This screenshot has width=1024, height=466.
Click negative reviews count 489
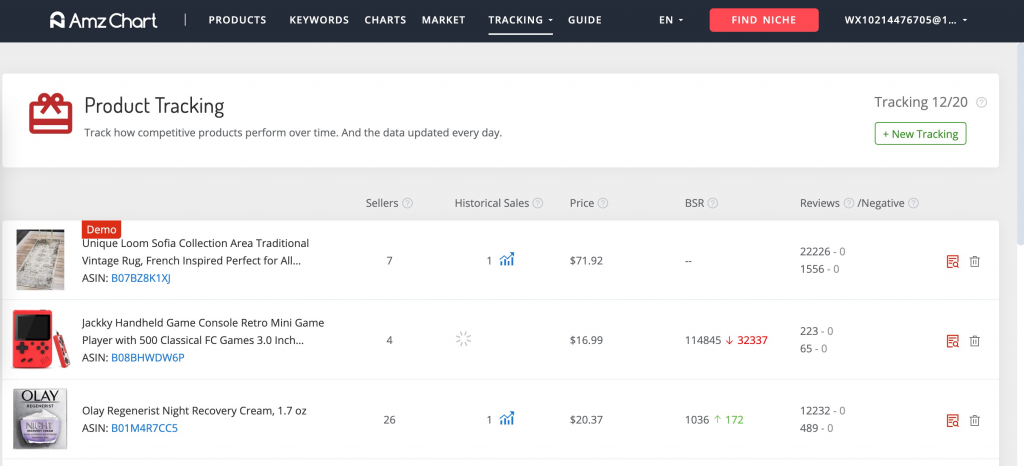[x=808, y=428]
